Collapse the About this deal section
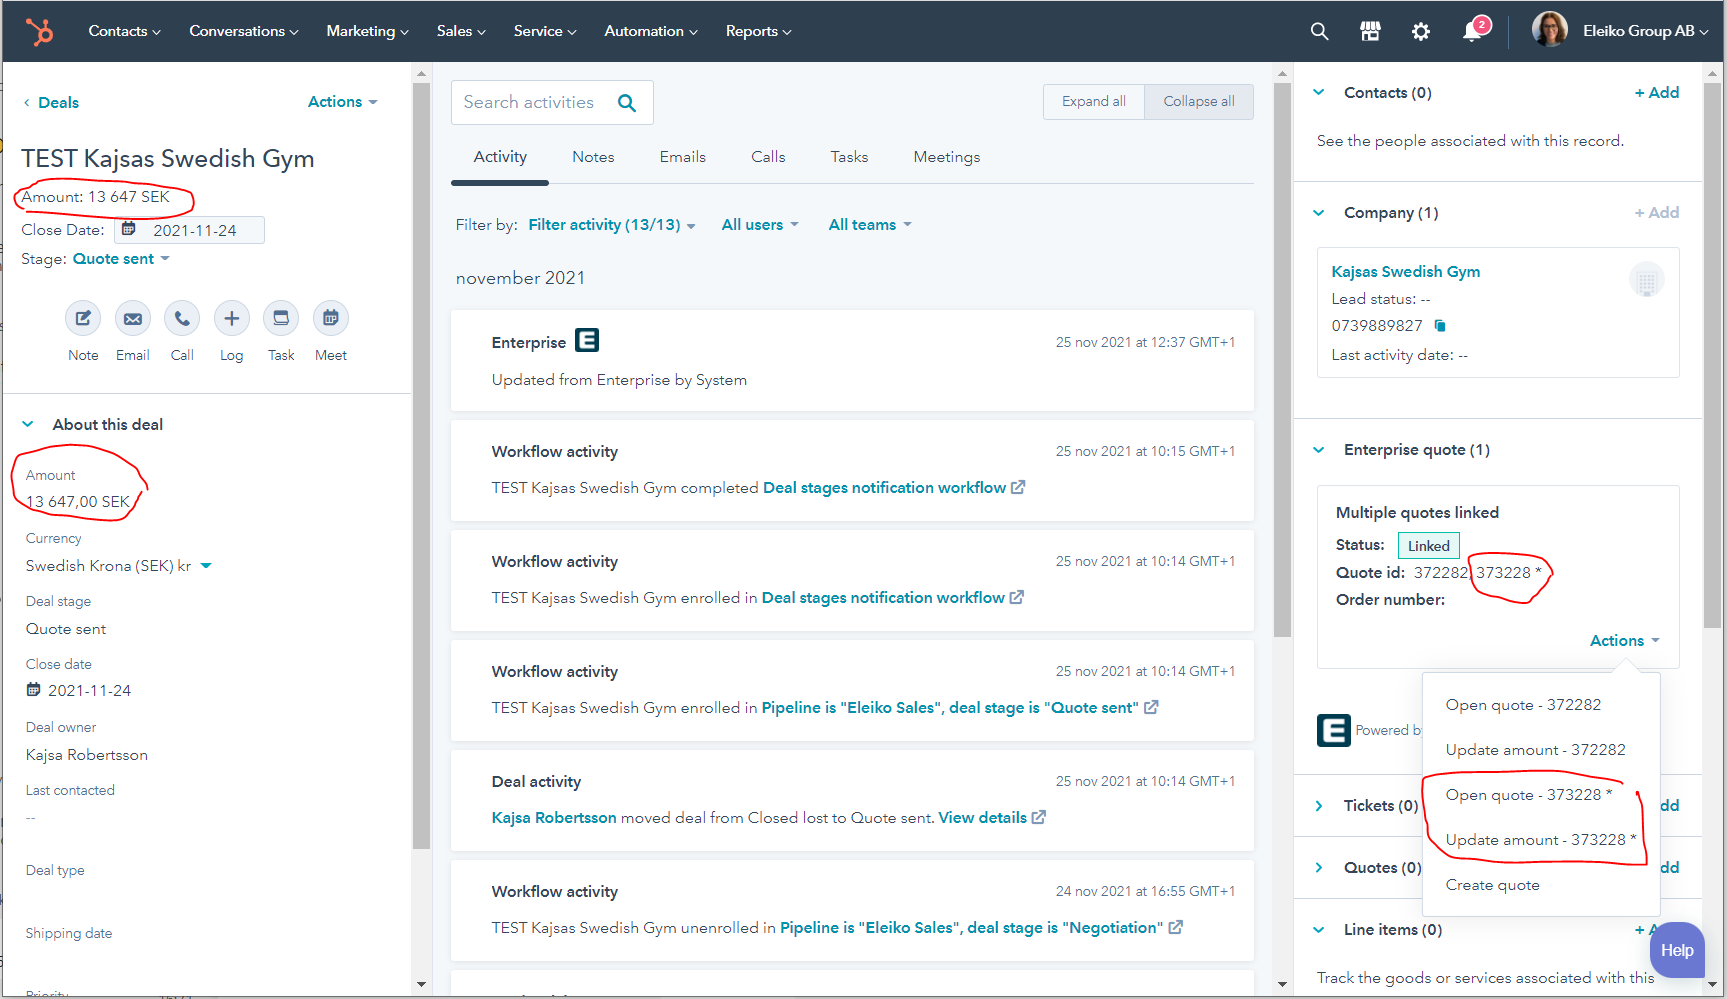1727x999 pixels. [28, 425]
